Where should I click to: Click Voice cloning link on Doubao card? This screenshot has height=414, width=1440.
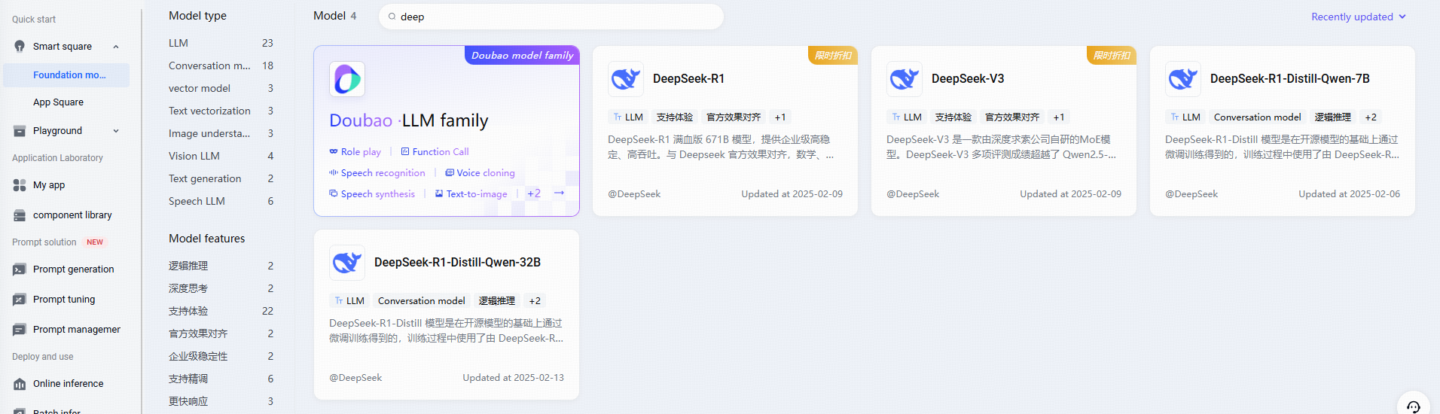pyautogui.click(x=486, y=173)
